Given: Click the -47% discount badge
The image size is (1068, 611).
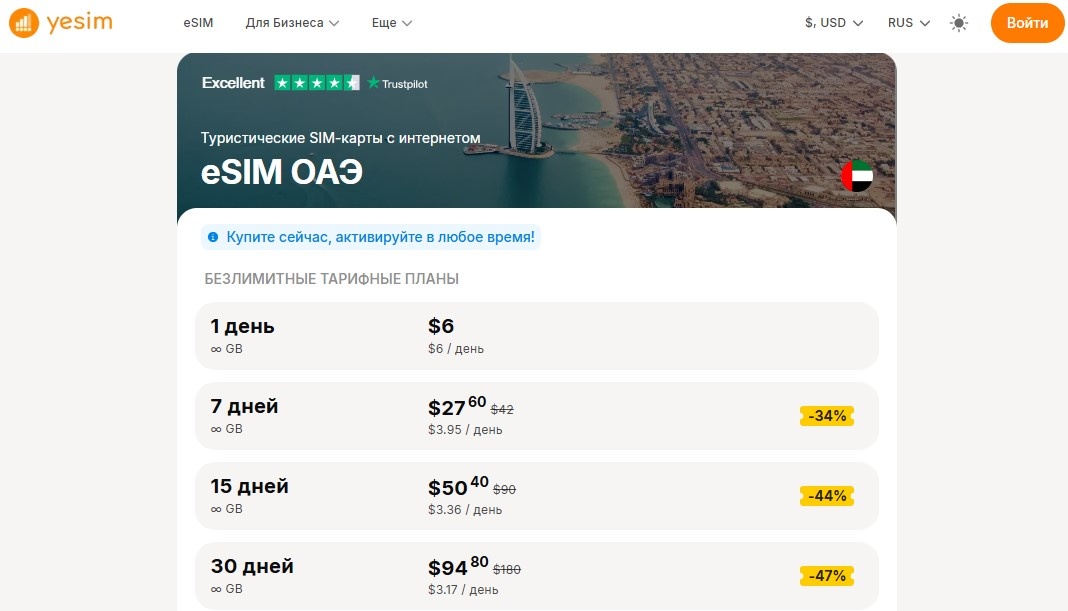Looking at the screenshot, I should pyautogui.click(x=826, y=575).
